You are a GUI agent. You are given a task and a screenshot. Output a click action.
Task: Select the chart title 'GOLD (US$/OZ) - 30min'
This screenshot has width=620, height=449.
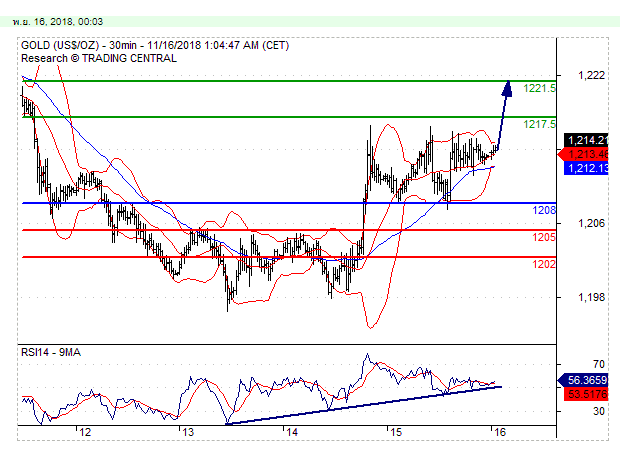pos(79,45)
